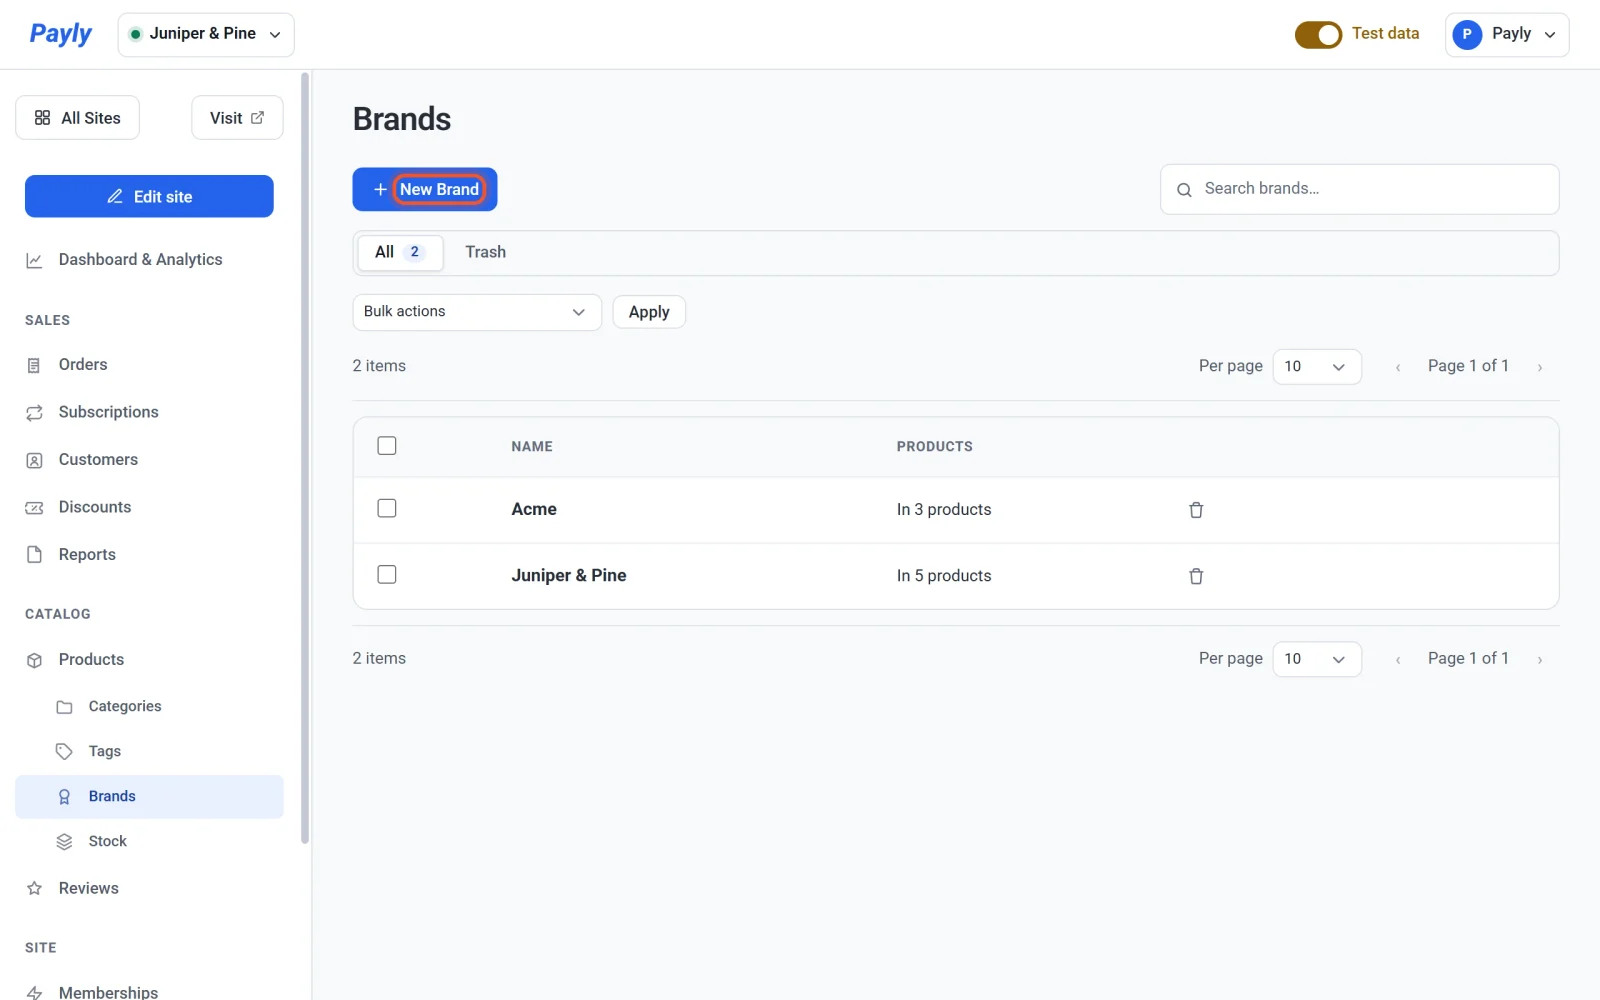Click previous page arrow in bottom pagination
The width and height of the screenshot is (1600, 1000).
(1398, 660)
